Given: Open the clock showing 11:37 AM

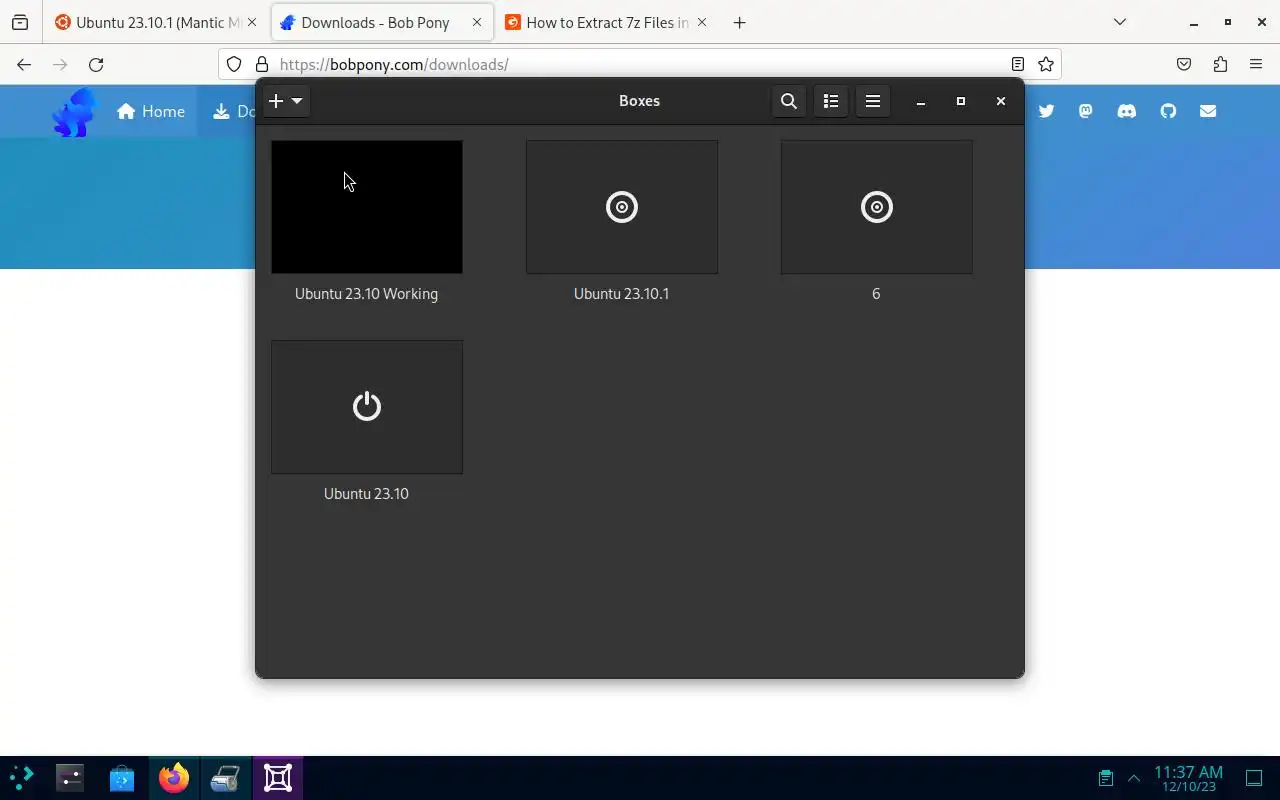Looking at the screenshot, I should pos(1188,778).
